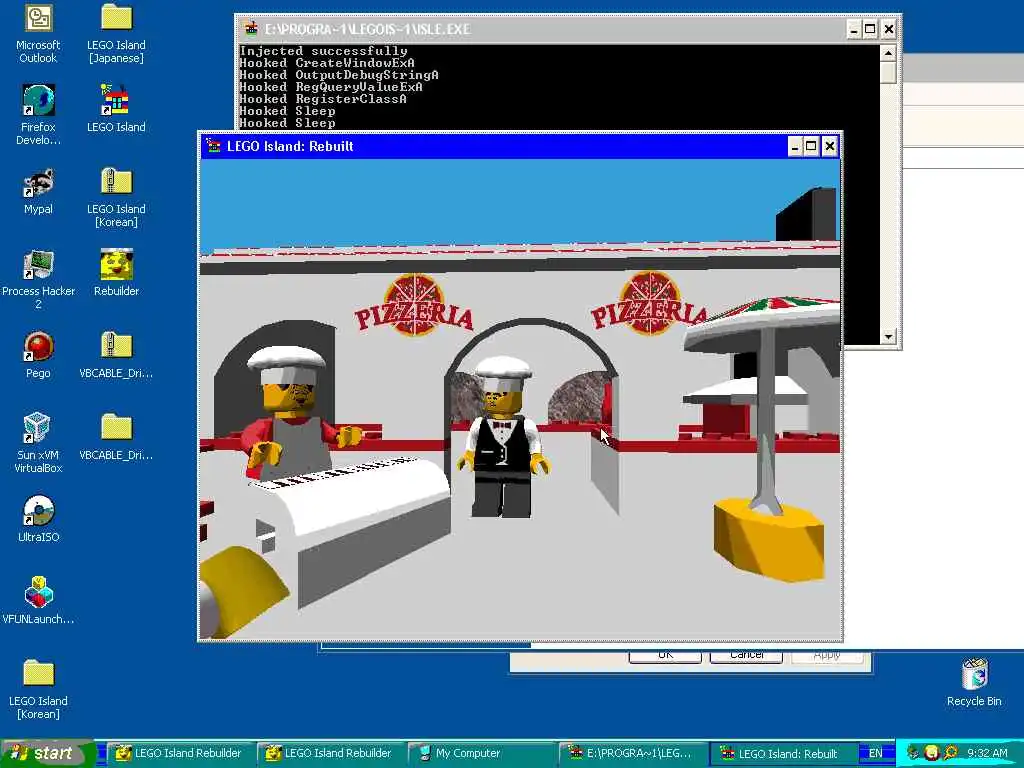Switch to My Computer in the taskbar

[483, 753]
